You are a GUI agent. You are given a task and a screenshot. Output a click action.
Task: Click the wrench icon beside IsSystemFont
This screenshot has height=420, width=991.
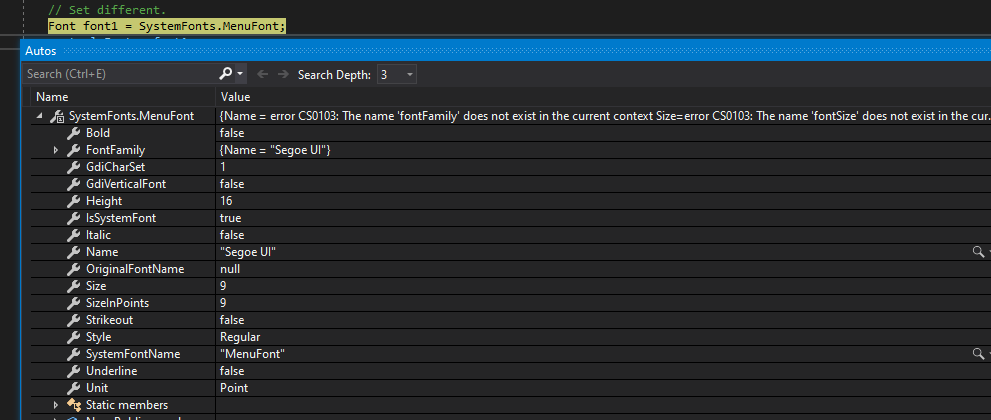point(73,219)
